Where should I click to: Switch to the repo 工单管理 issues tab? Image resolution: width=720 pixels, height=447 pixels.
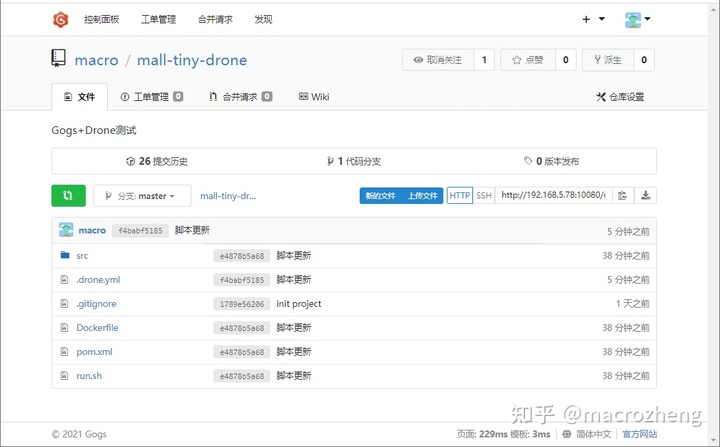point(152,97)
